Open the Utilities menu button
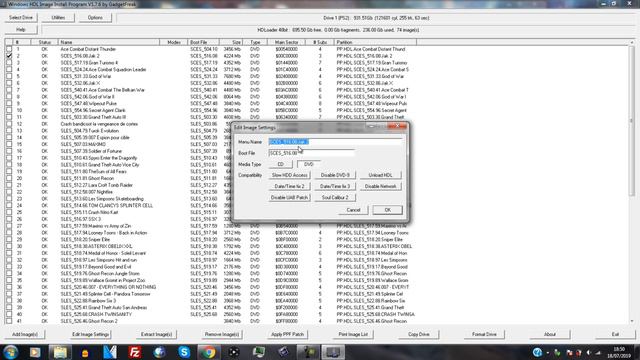Viewport: 640px width, 360px height. [x=58, y=18]
